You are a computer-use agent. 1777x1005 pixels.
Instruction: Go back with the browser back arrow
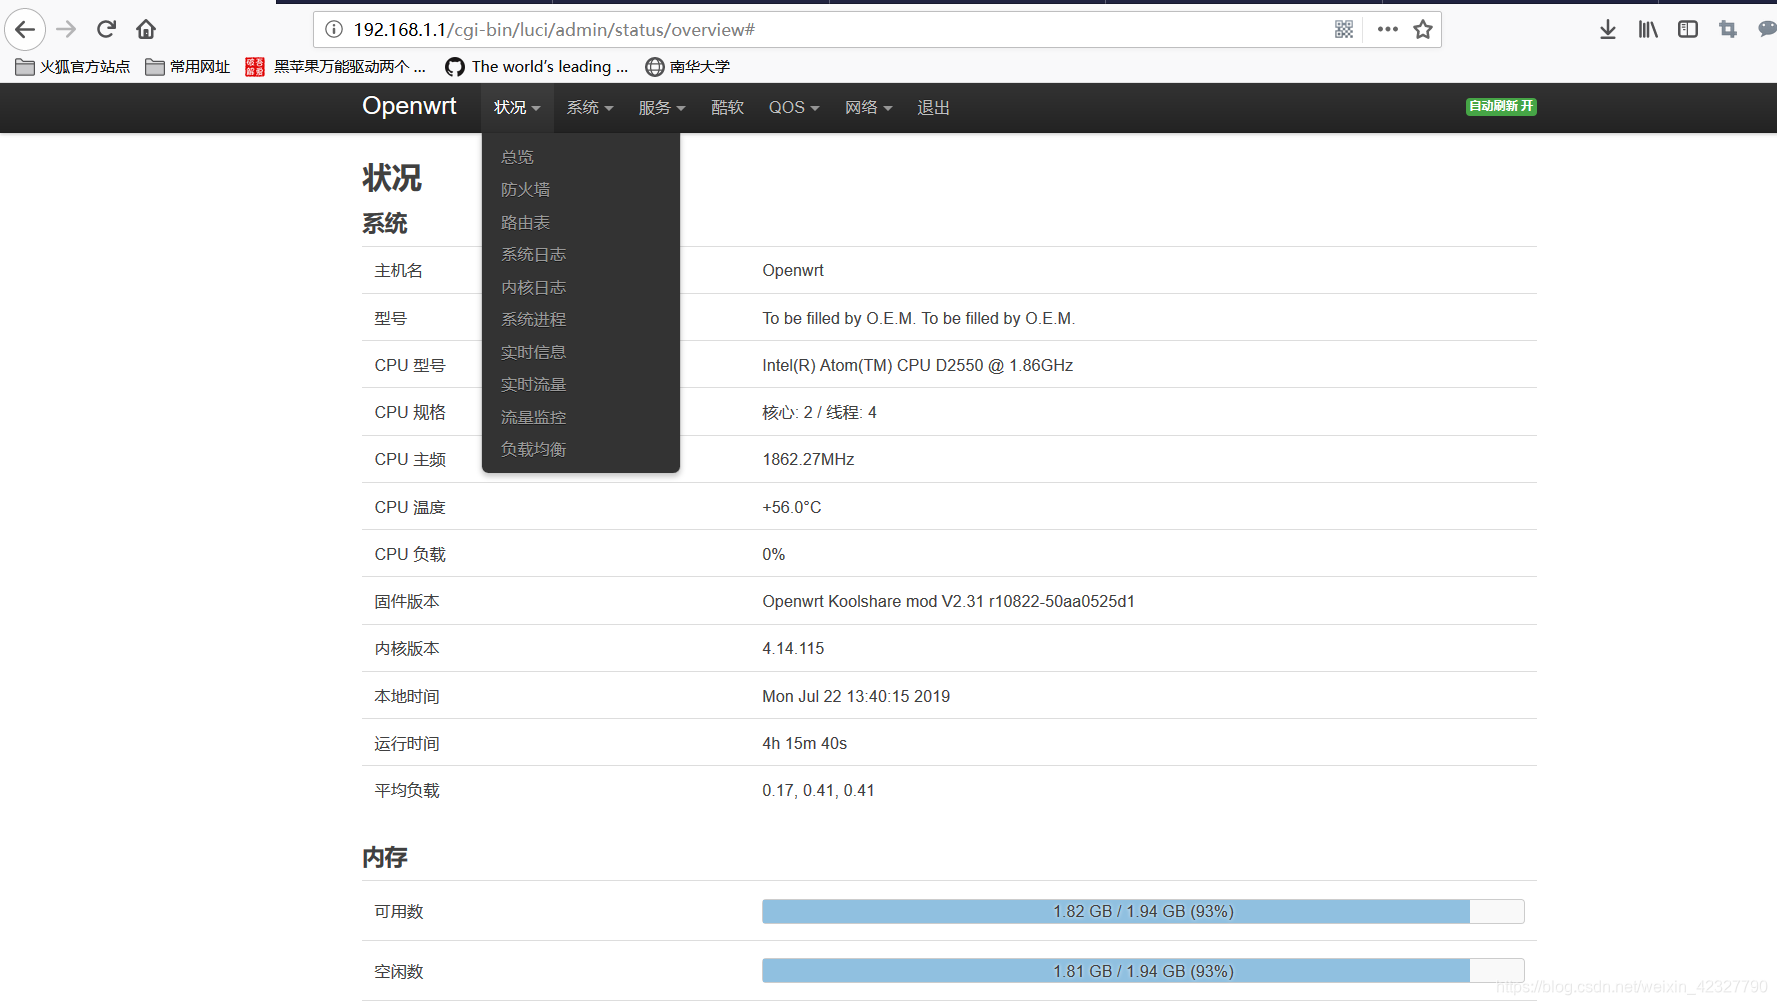(25, 29)
